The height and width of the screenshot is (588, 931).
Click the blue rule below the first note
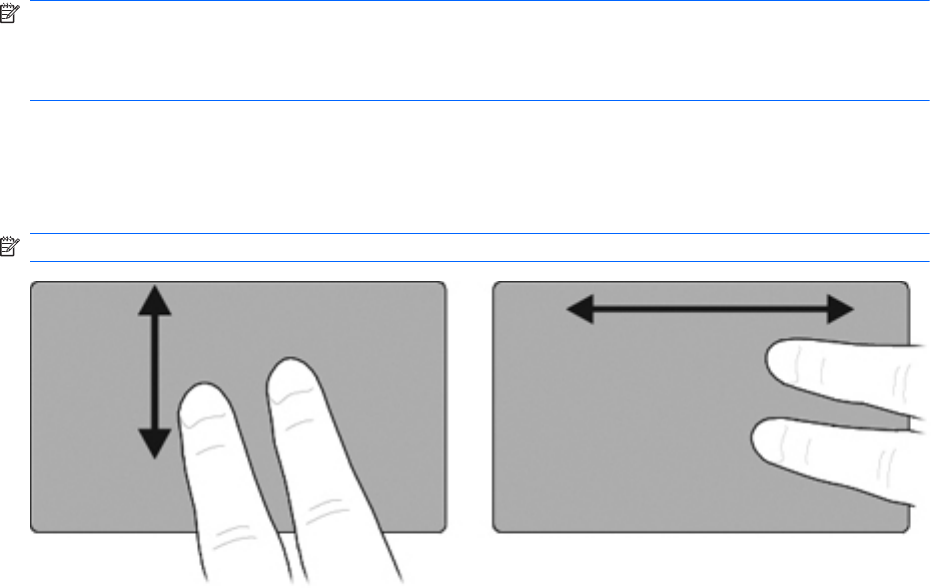(x=480, y=100)
